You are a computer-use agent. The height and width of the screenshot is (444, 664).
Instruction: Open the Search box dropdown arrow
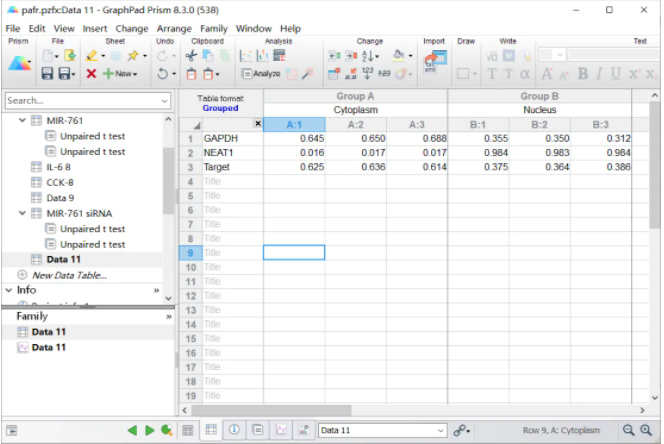pyautogui.click(x=164, y=101)
